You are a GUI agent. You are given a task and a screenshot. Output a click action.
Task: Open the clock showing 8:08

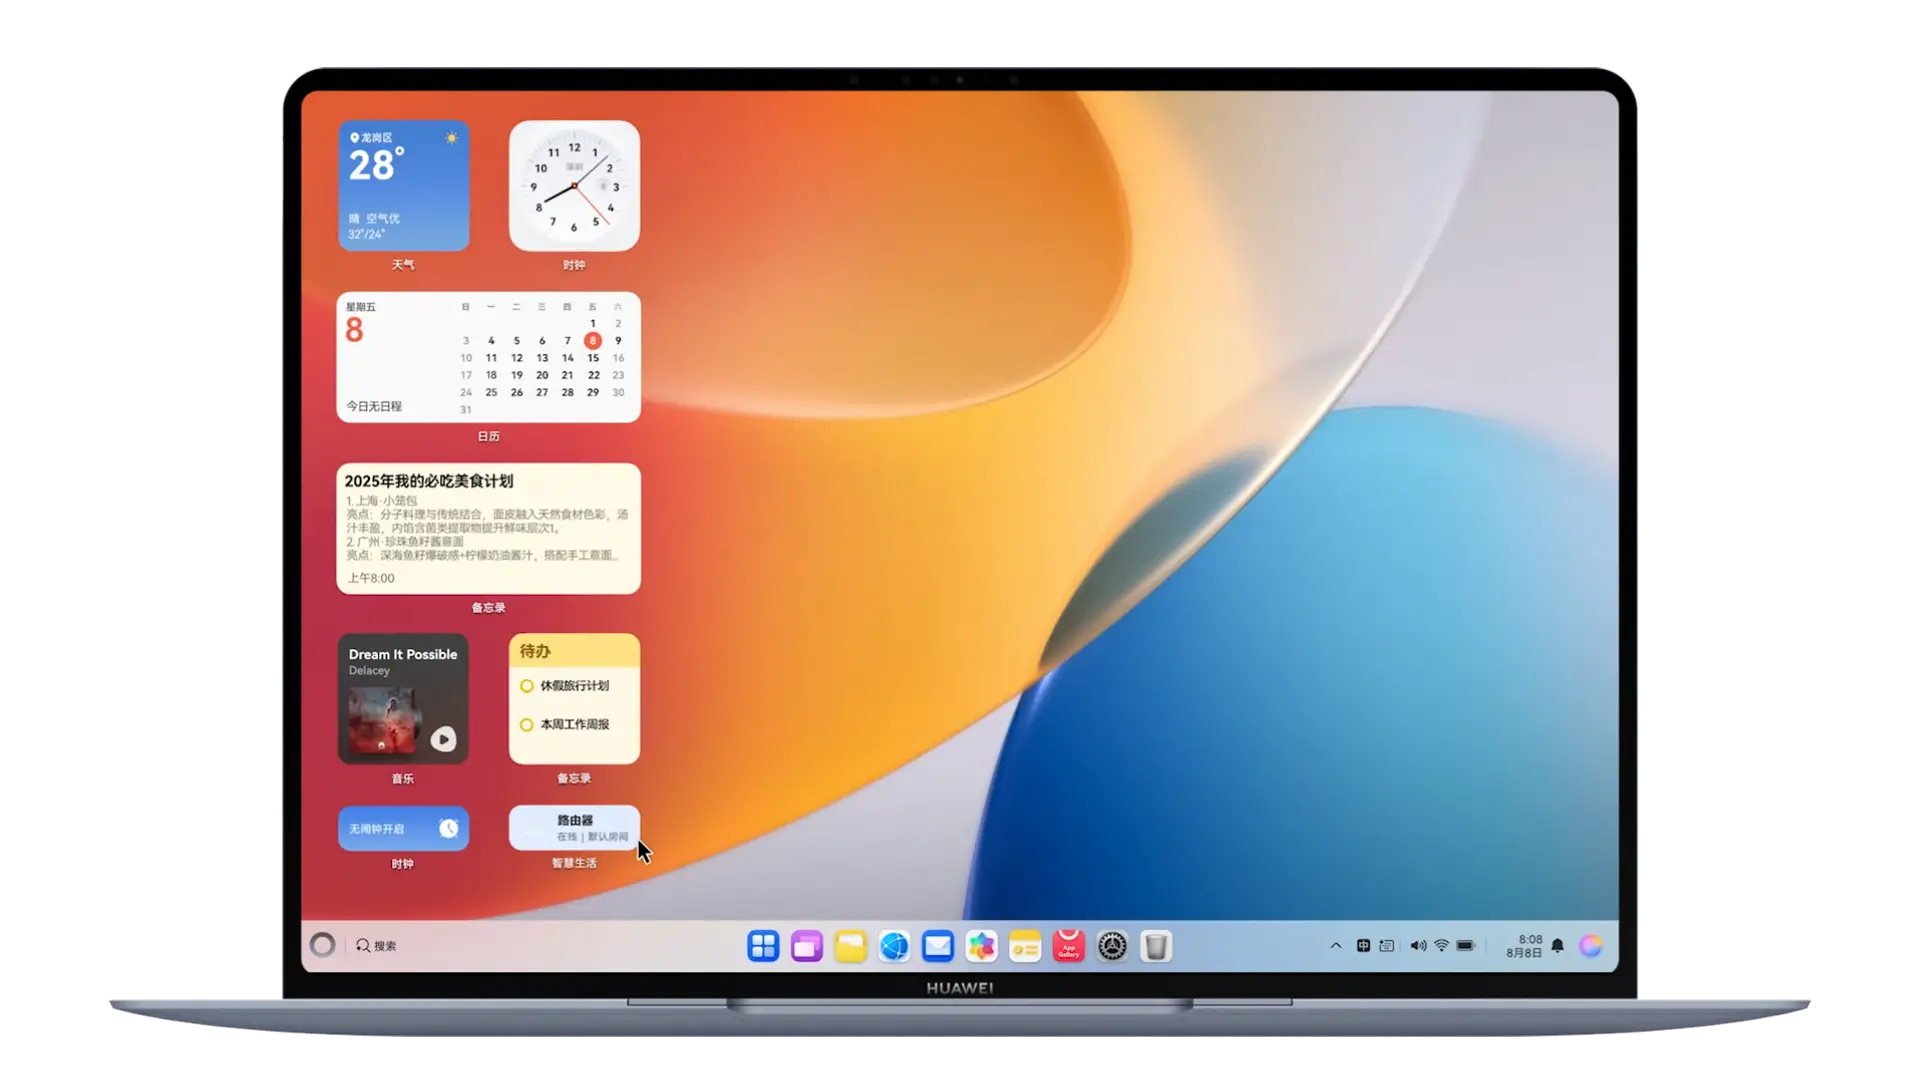[1530, 940]
